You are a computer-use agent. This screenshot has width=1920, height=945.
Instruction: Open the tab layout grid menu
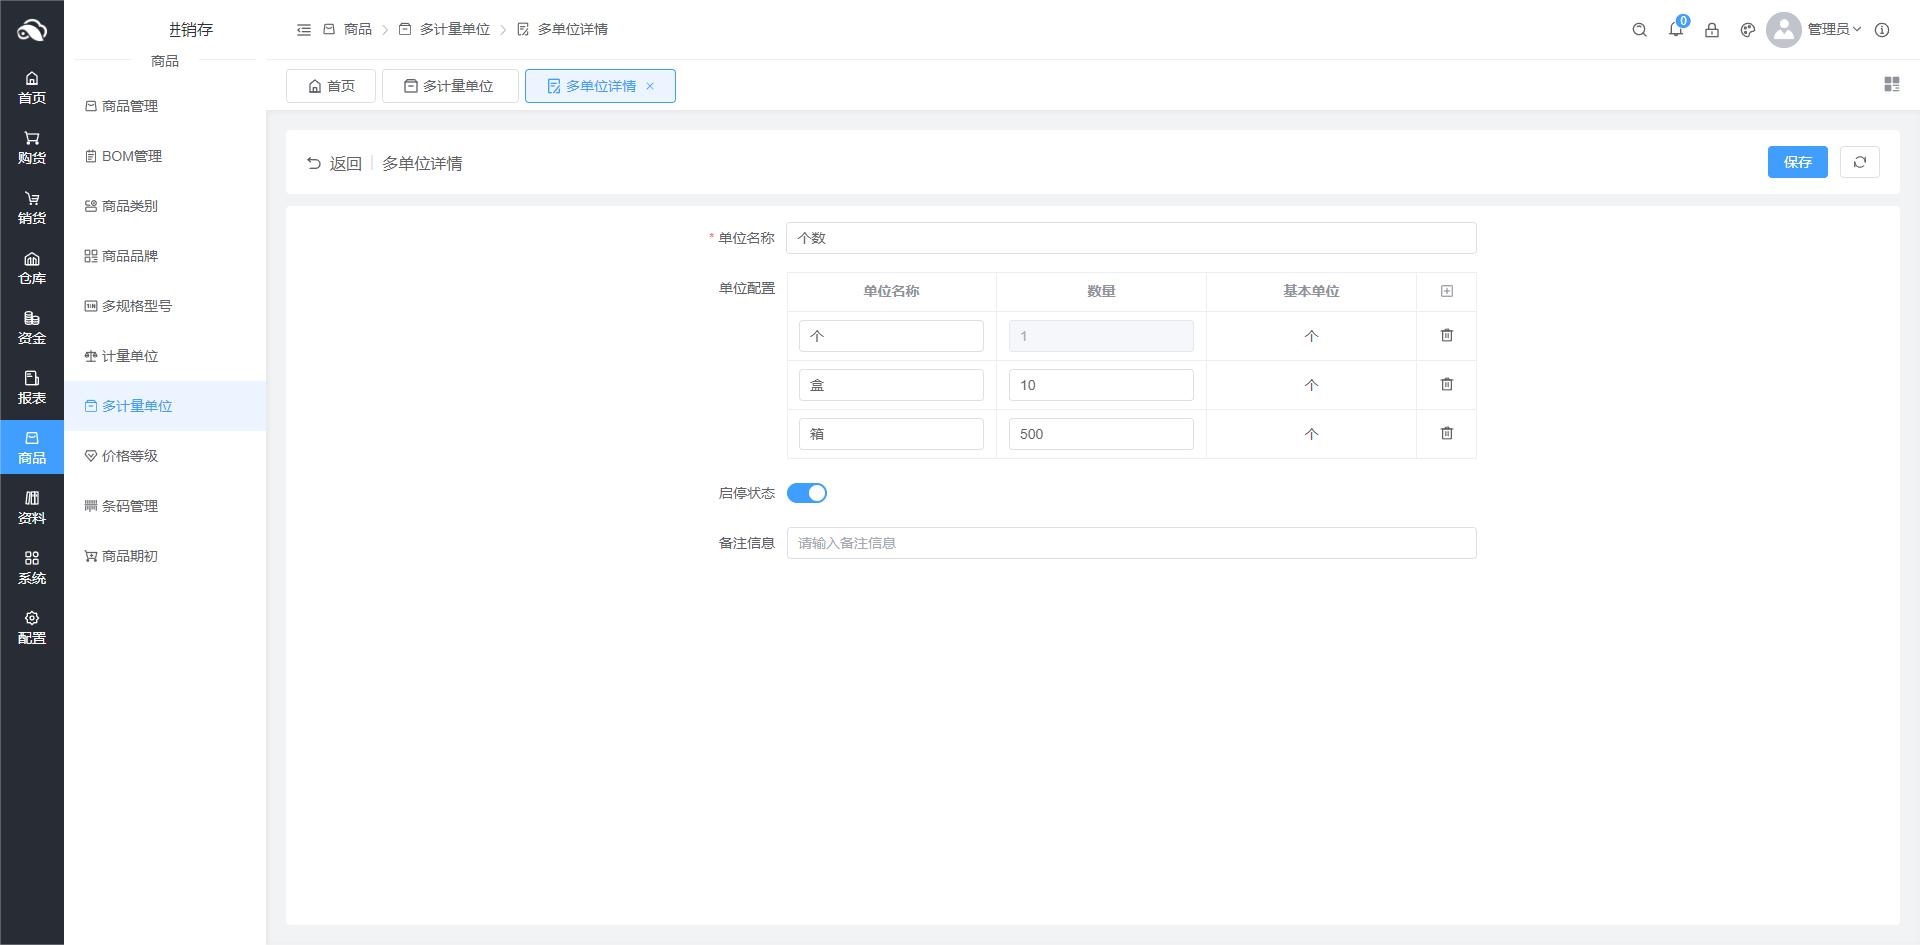(x=1891, y=85)
